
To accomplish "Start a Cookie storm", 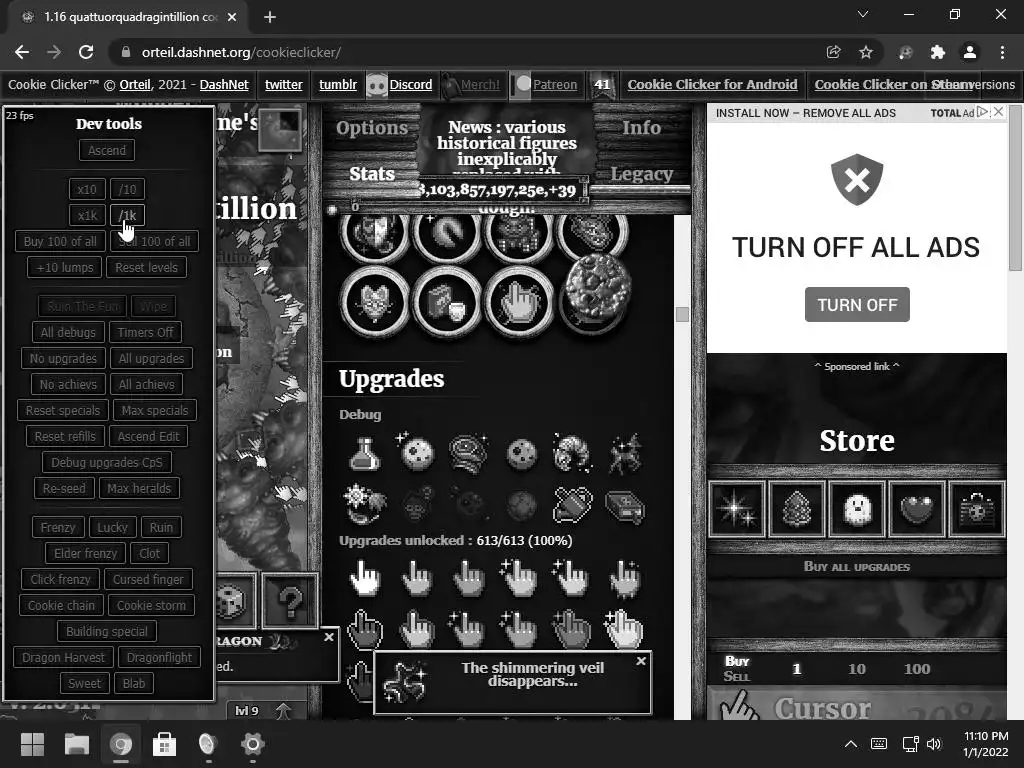I will 152,605.
